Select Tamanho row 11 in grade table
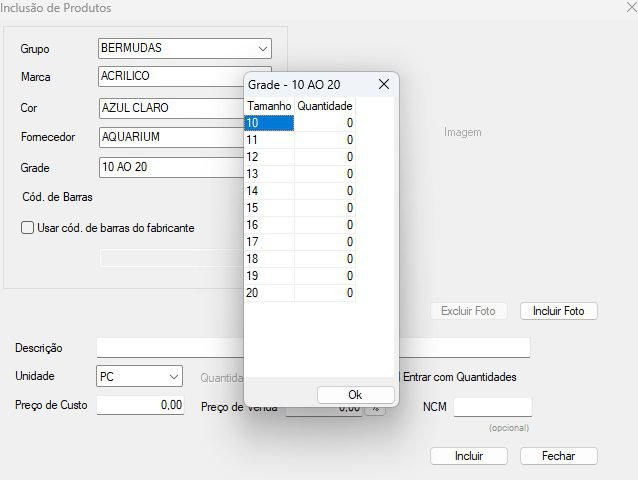The height and width of the screenshot is (480, 638). pyautogui.click(x=269, y=140)
